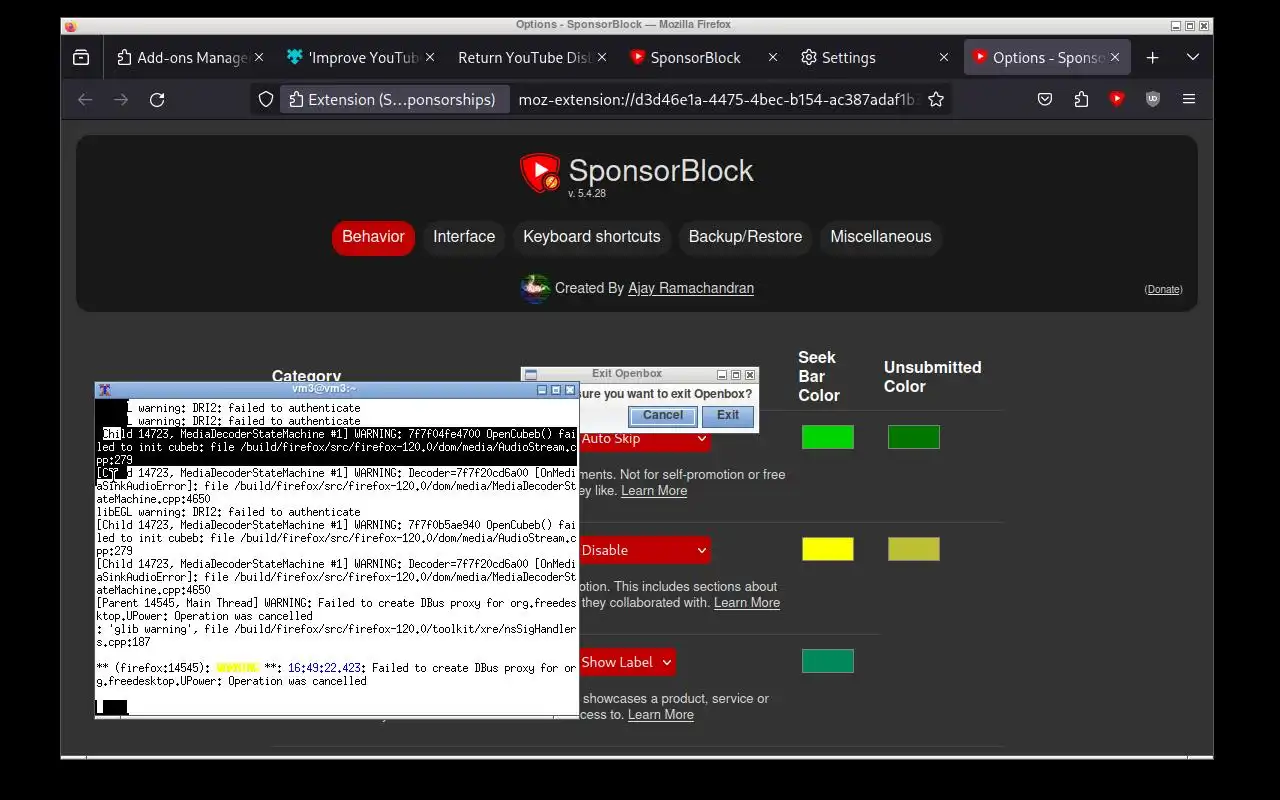Click the Exit Openbox dialog title icon

point(531,375)
